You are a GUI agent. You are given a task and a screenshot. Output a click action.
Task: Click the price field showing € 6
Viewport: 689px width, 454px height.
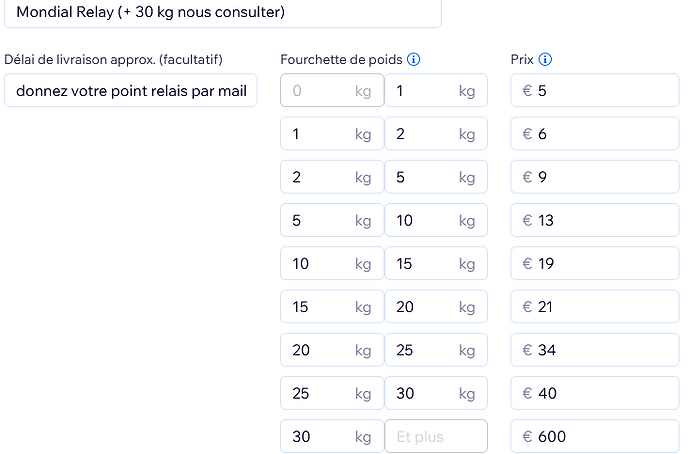595,134
